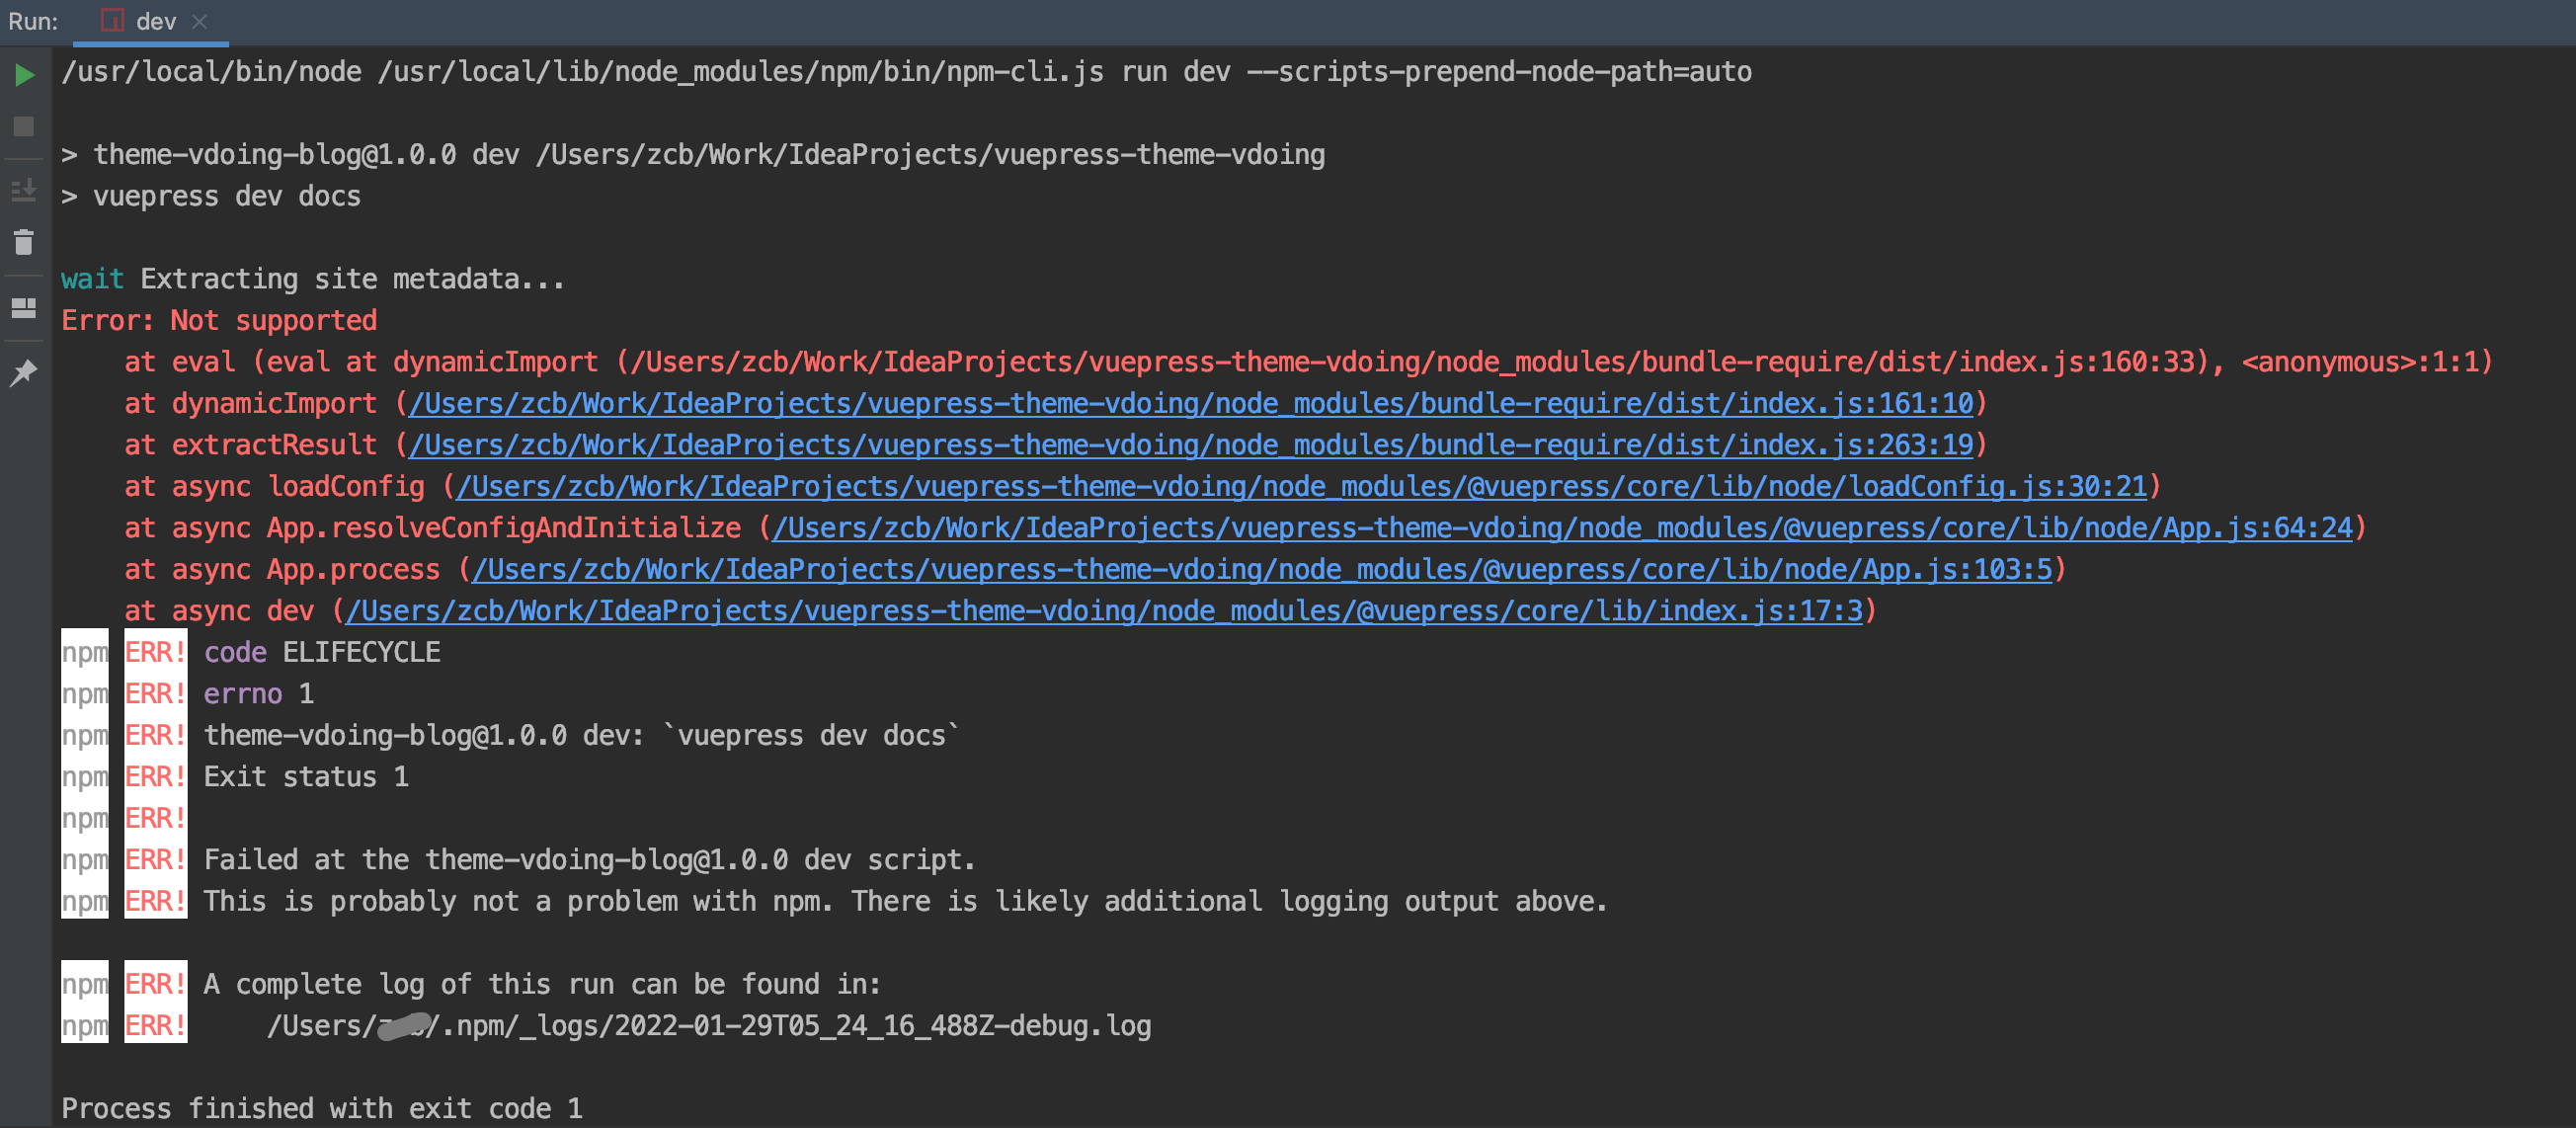Click the Error: Not supported message
This screenshot has height=1128, width=2576.
[x=219, y=320]
